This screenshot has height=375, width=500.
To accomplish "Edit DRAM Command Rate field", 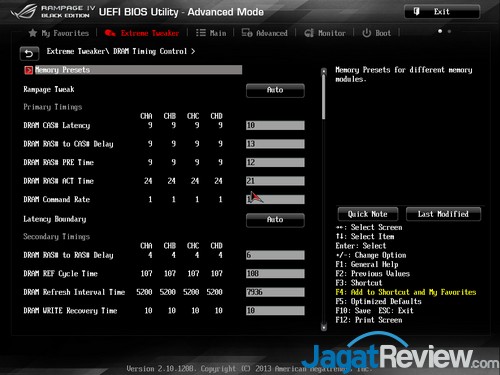I will click(x=275, y=199).
